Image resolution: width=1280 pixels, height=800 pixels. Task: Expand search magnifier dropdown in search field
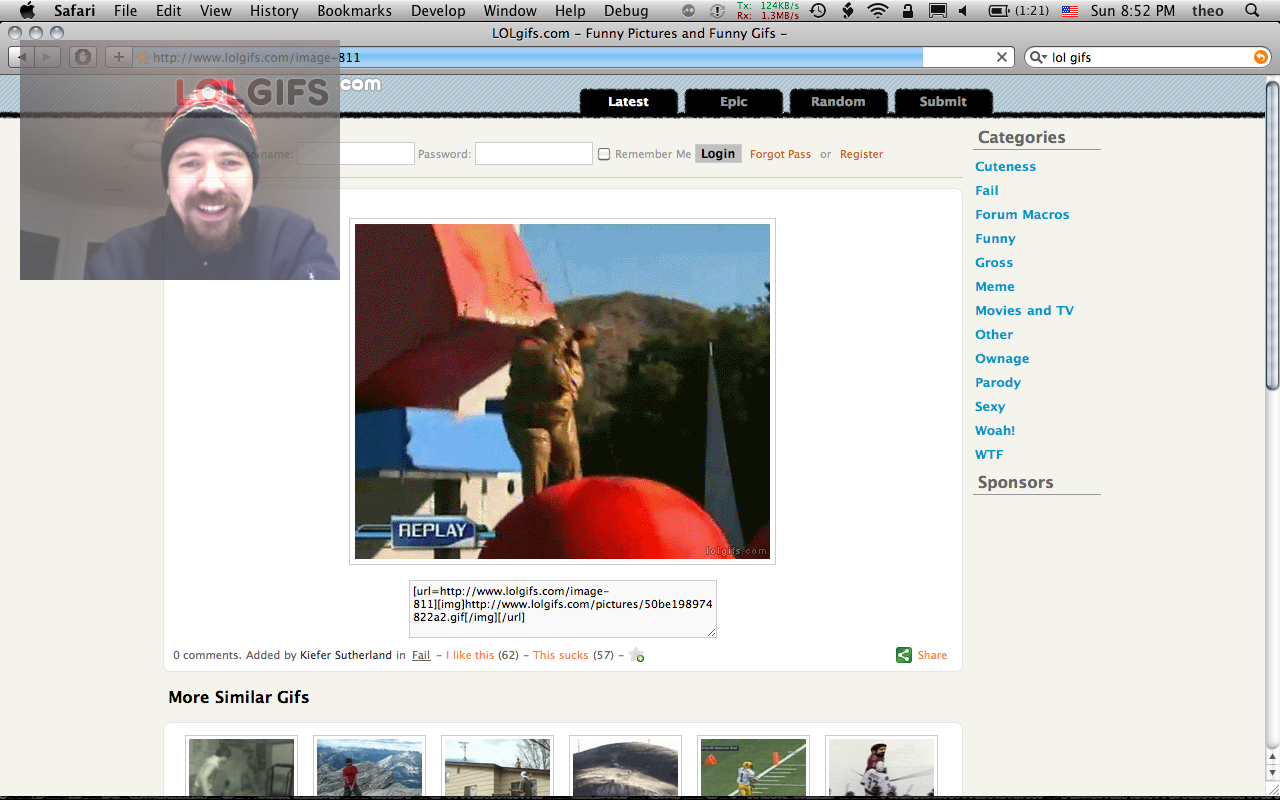click(1039, 57)
